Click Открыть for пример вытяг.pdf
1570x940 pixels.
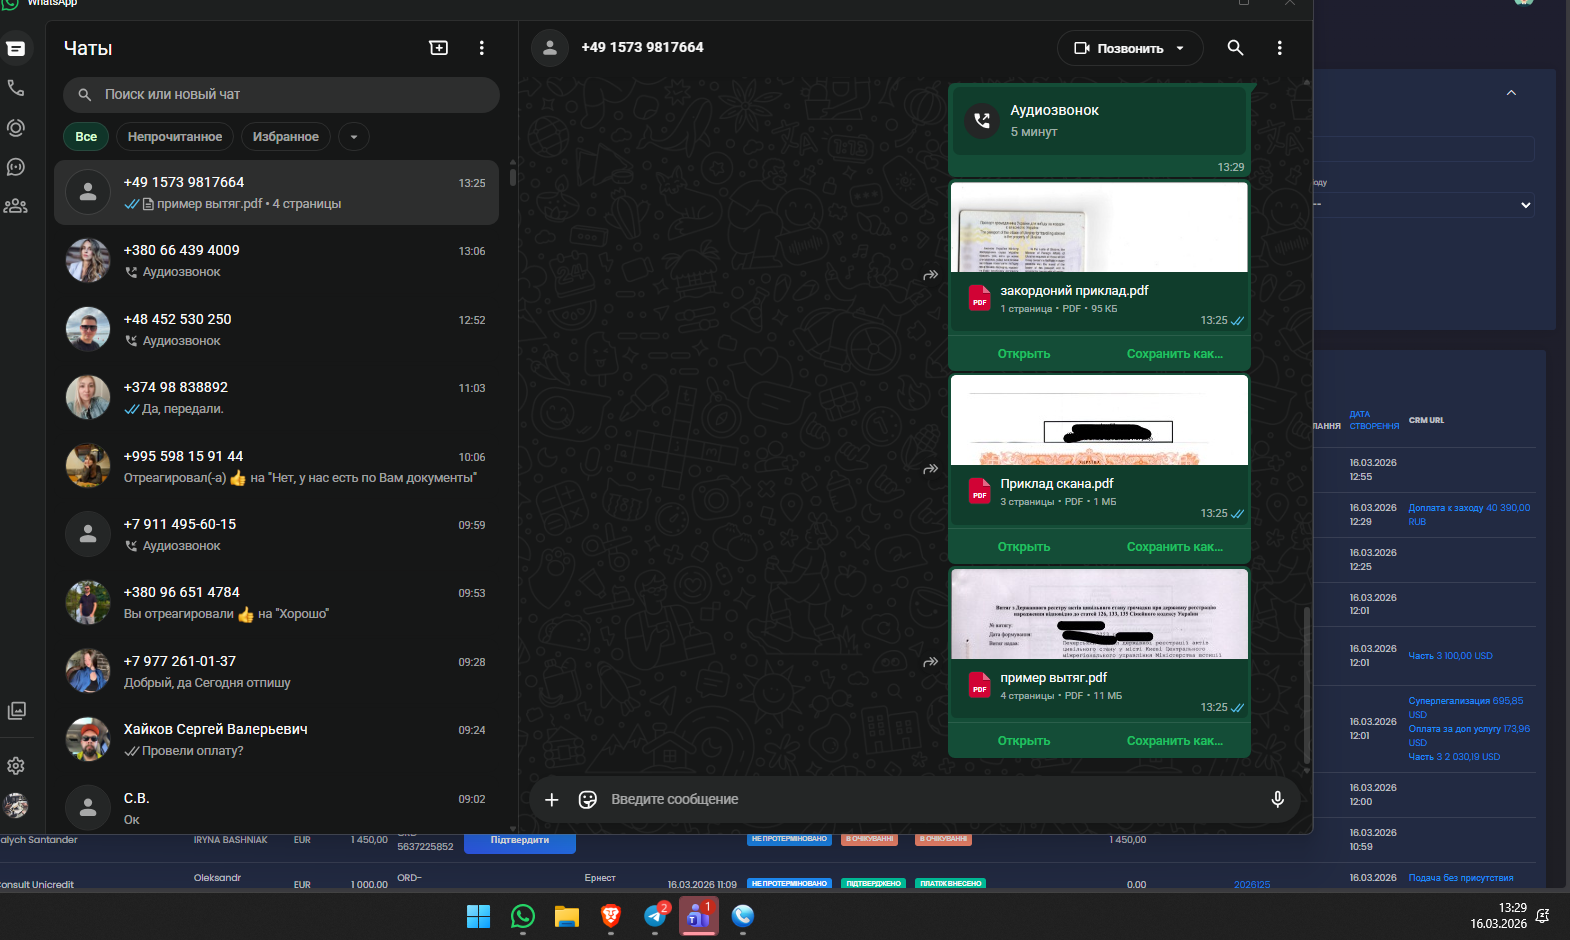[1024, 741]
